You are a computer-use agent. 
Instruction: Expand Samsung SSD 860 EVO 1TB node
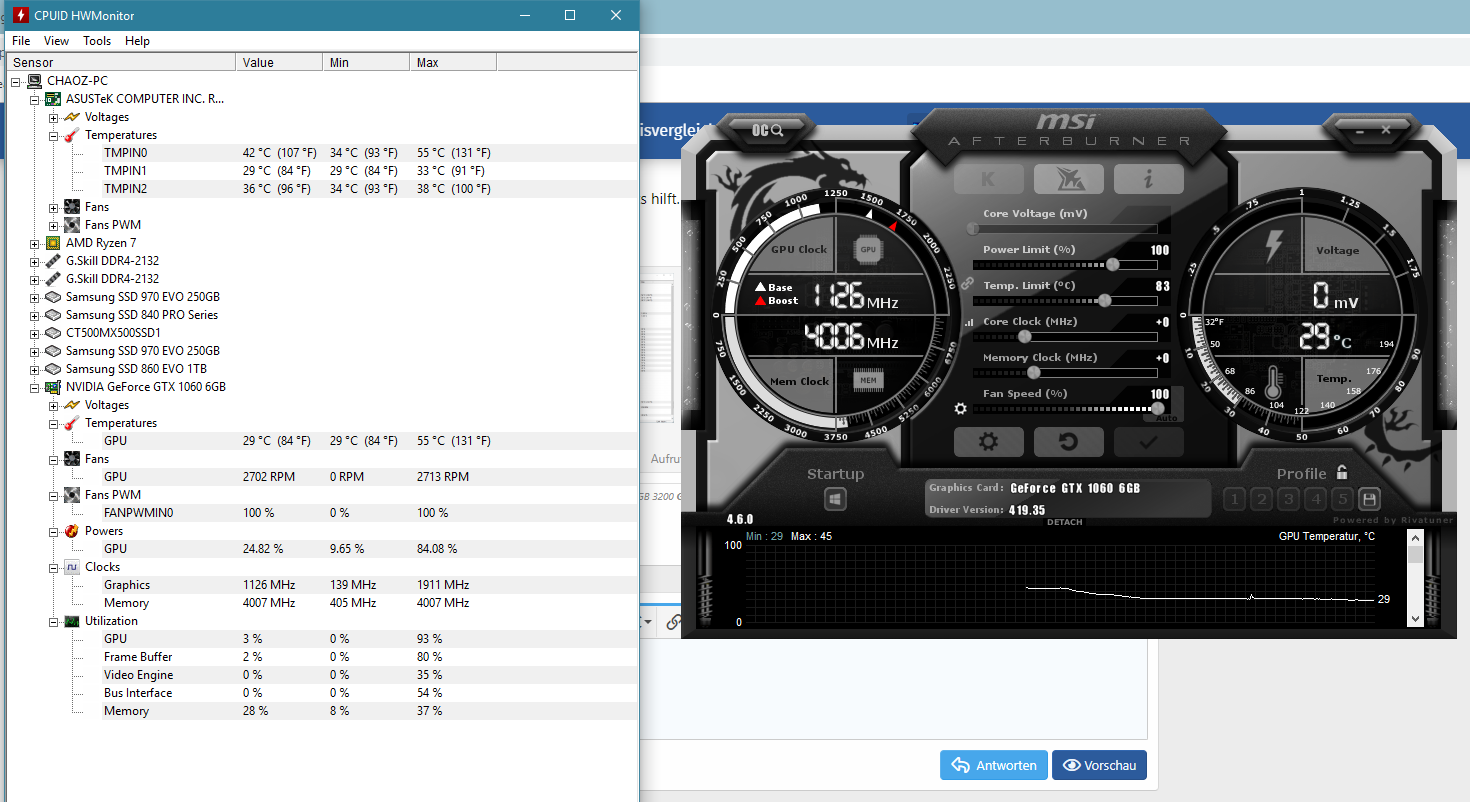(x=35, y=369)
